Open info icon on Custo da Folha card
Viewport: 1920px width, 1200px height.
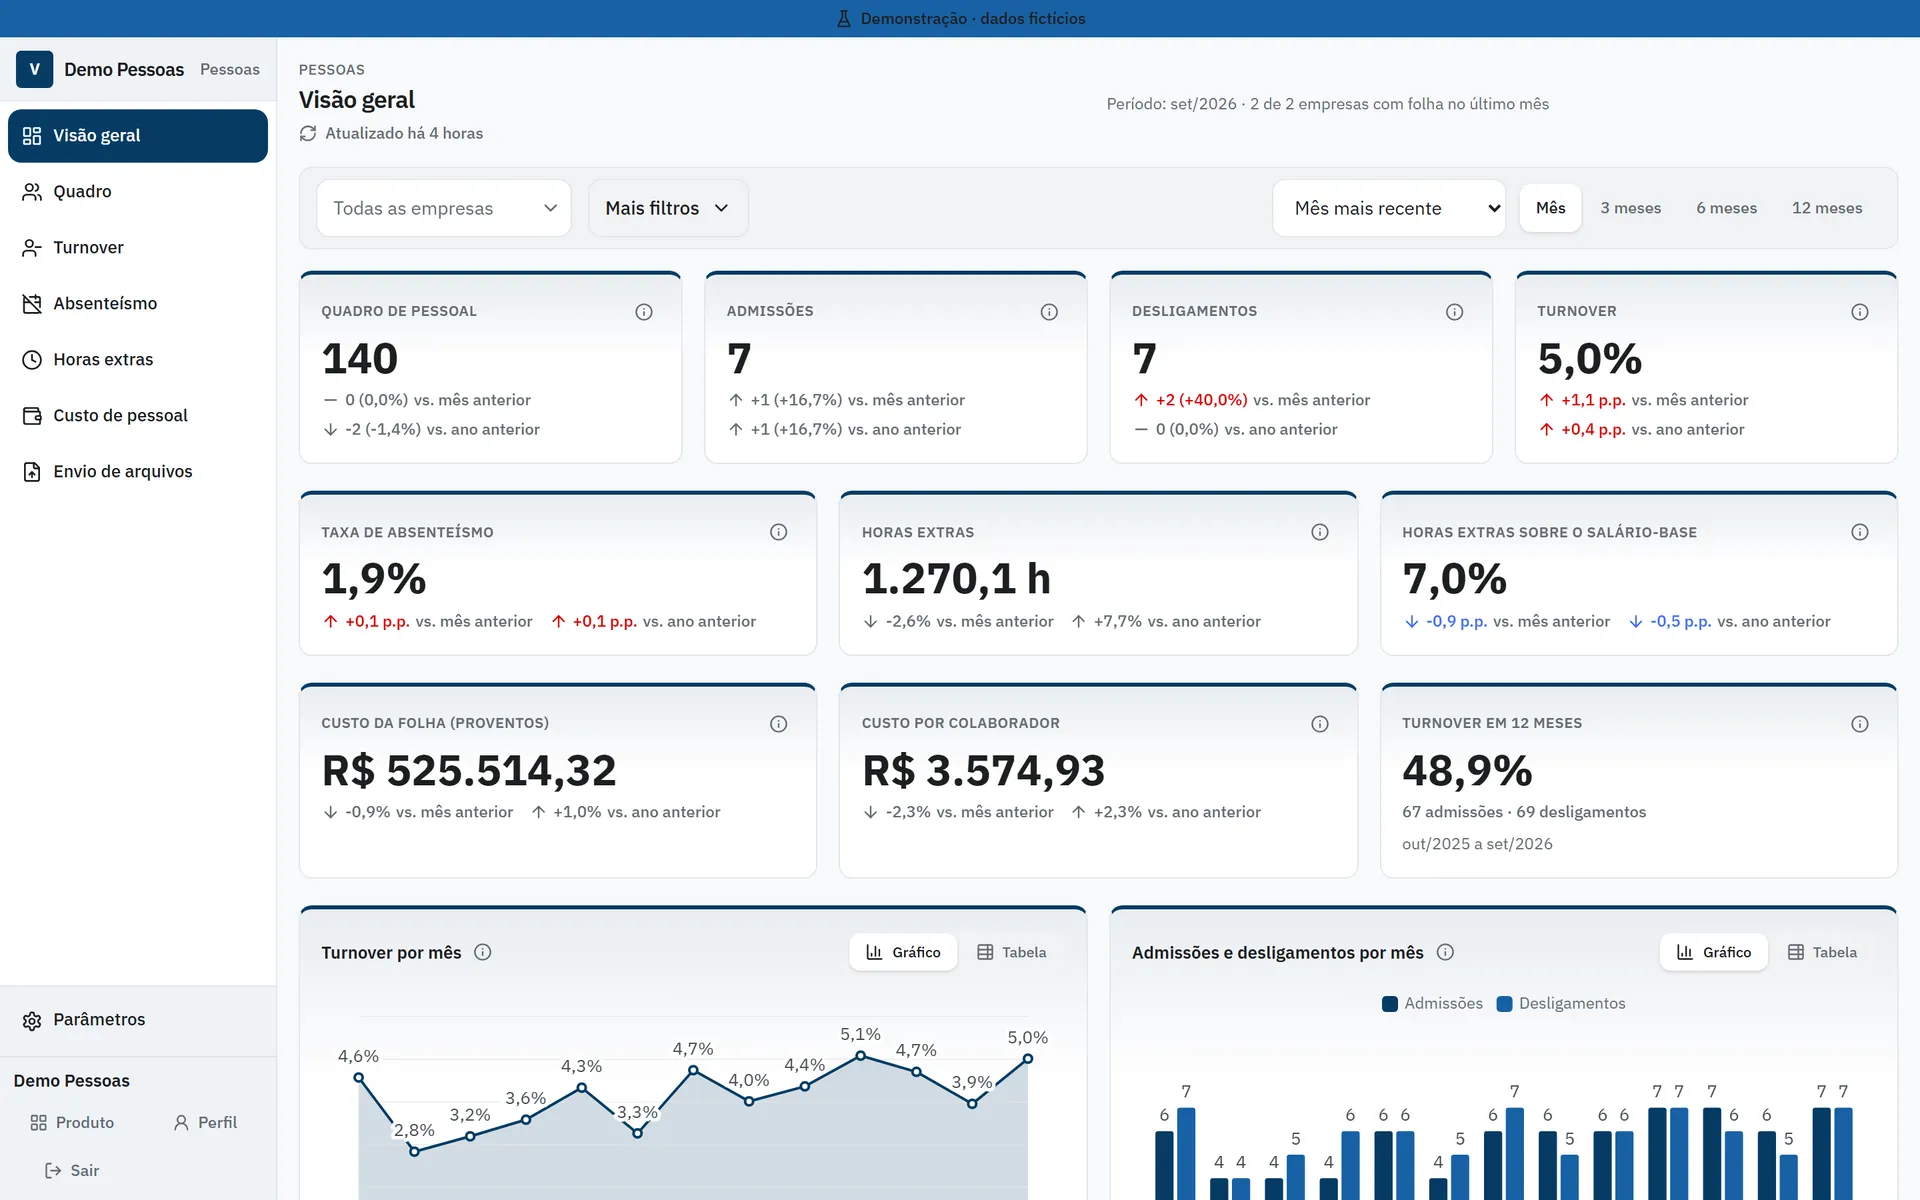[778, 724]
